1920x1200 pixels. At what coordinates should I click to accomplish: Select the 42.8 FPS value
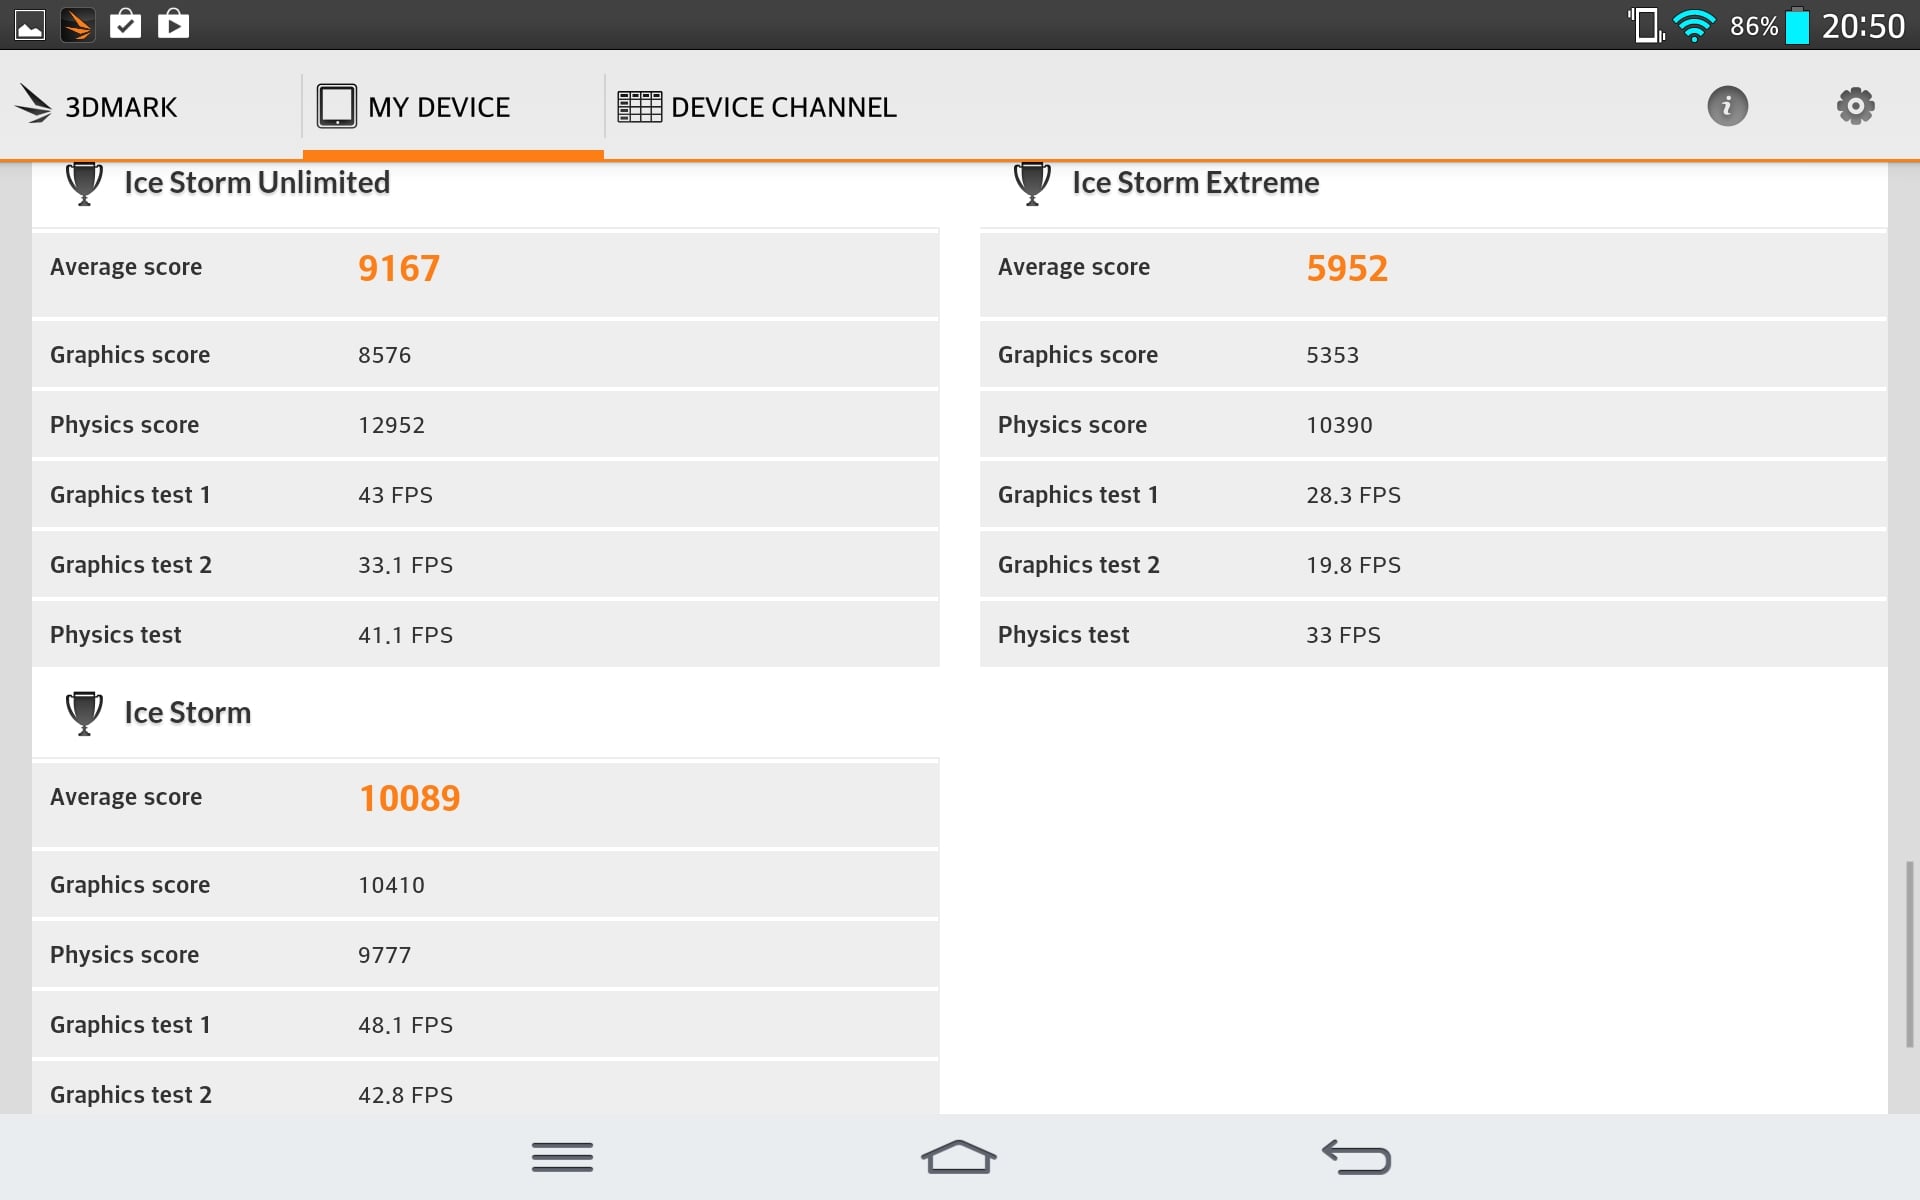coord(406,1095)
